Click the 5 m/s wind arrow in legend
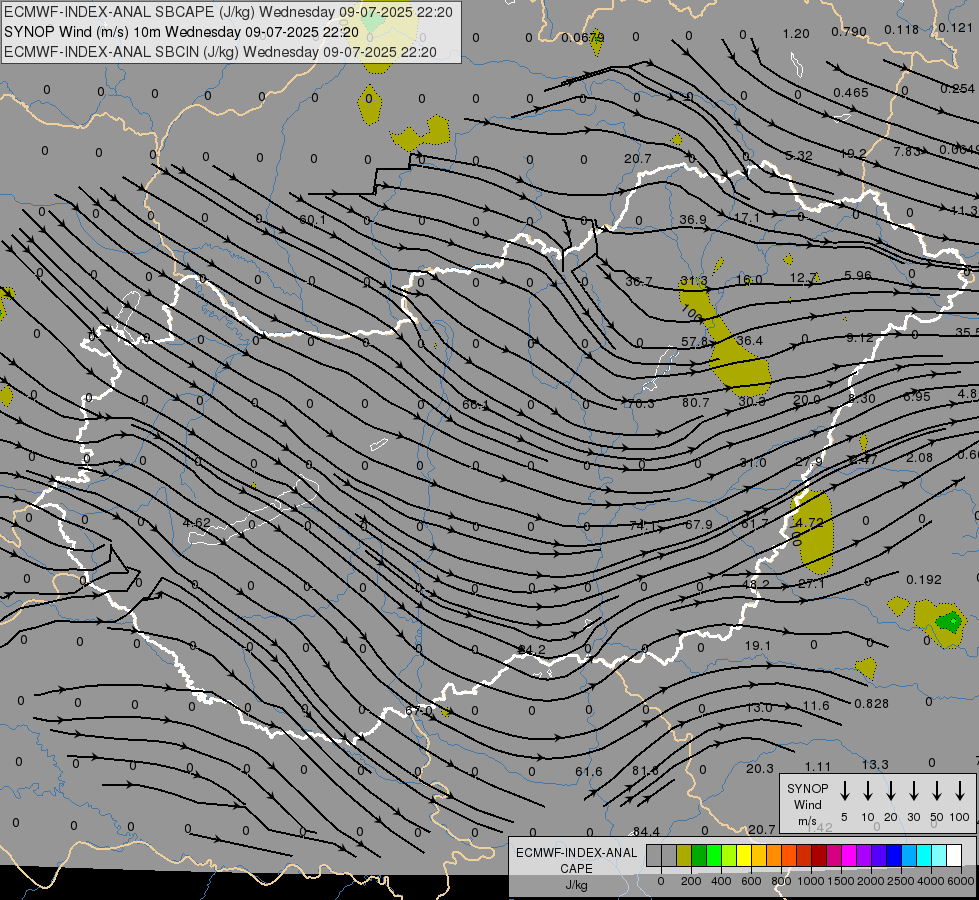979x900 pixels. [x=844, y=791]
